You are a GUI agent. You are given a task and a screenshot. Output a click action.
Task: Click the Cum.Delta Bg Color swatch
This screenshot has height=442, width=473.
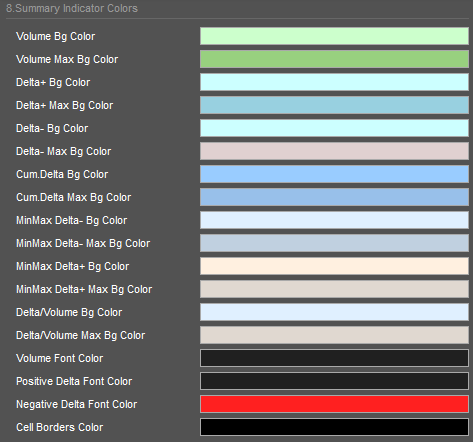[334, 174]
